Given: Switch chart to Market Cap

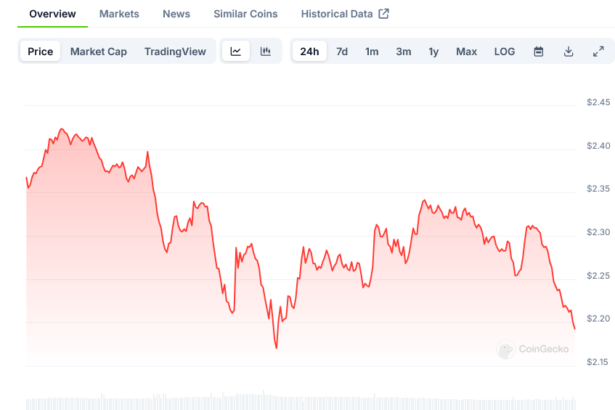Looking at the screenshot, I should (x=98, y=52).
